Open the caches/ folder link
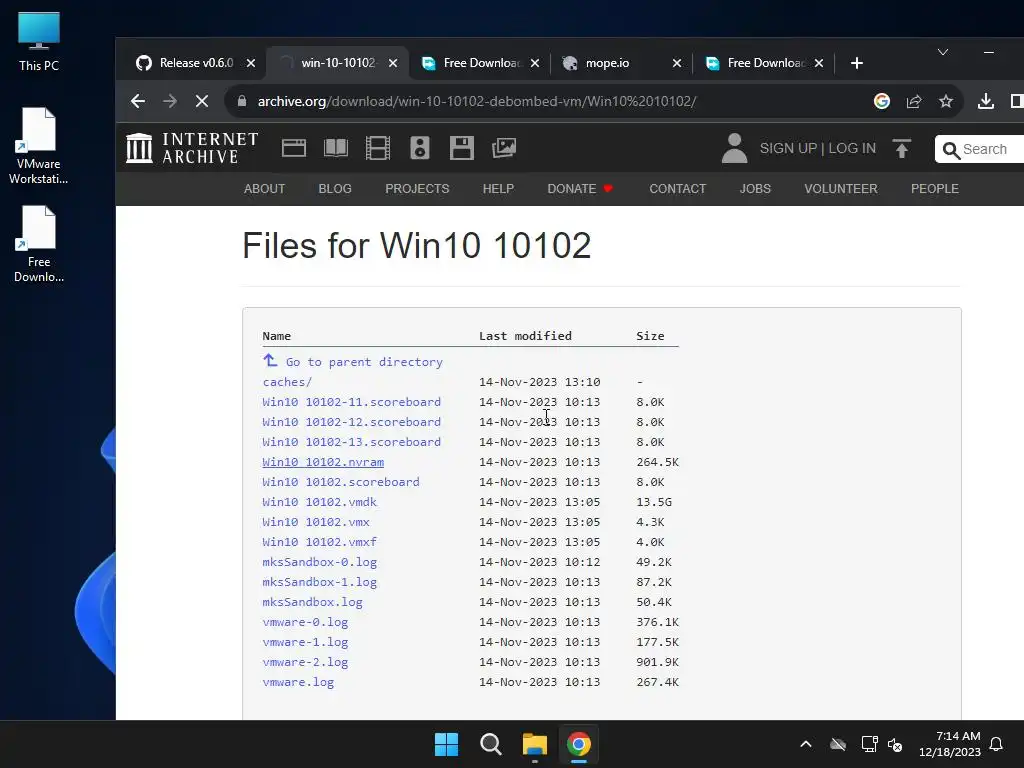The width and height of the screenshot is (1024, 768). point(287,382)
